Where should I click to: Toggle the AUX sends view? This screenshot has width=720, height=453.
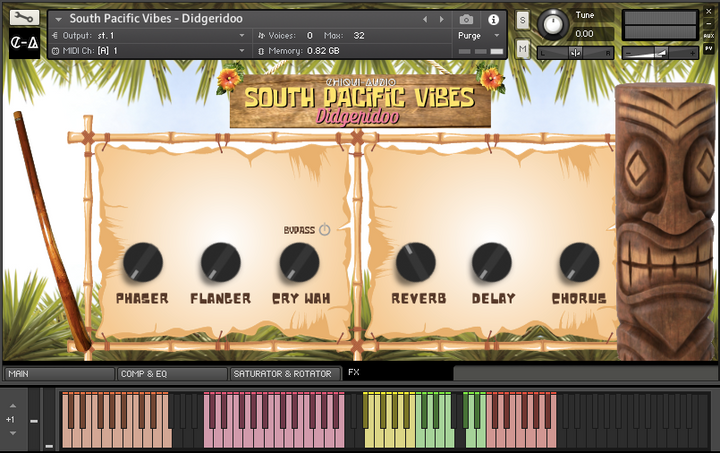[709, 36]
